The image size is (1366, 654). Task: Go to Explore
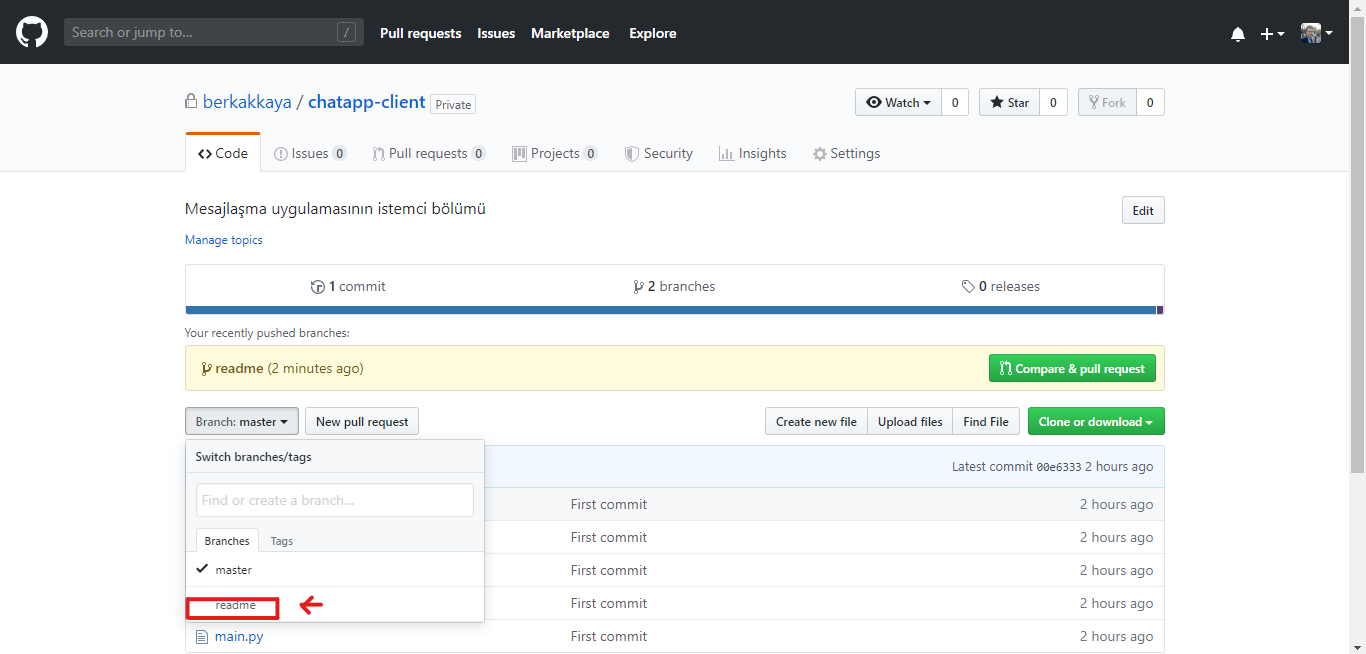point(653,33)
